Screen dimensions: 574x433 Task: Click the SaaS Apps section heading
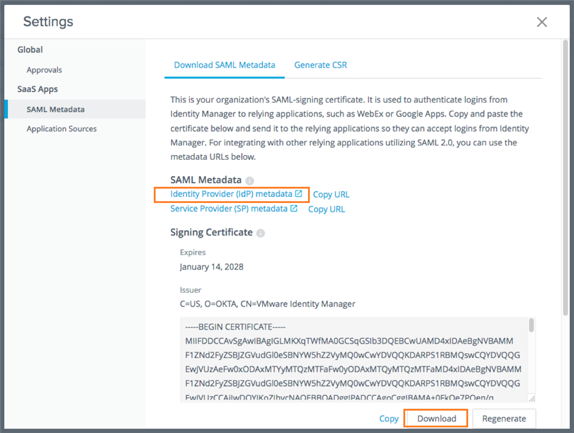point(37,89)
